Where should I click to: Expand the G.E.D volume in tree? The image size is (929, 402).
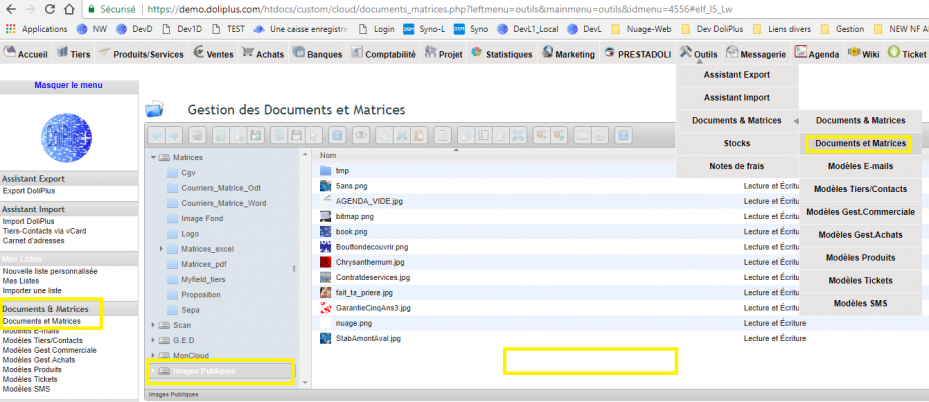point(153,340)
